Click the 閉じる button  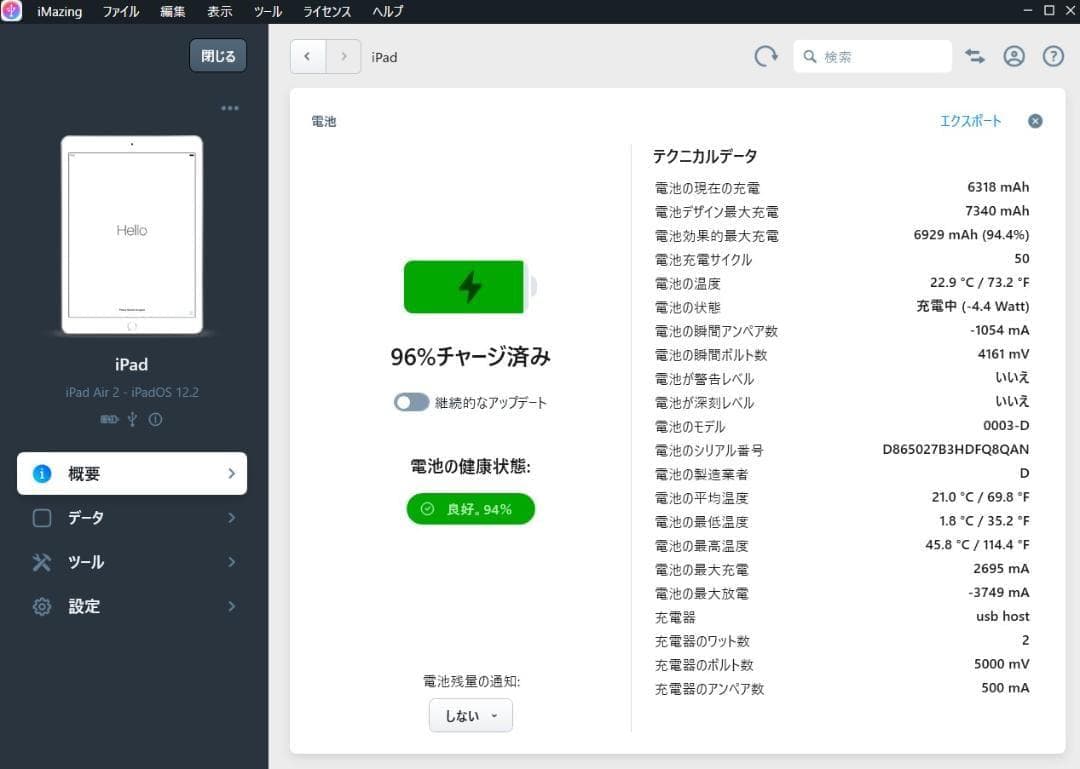pos(218,56)
